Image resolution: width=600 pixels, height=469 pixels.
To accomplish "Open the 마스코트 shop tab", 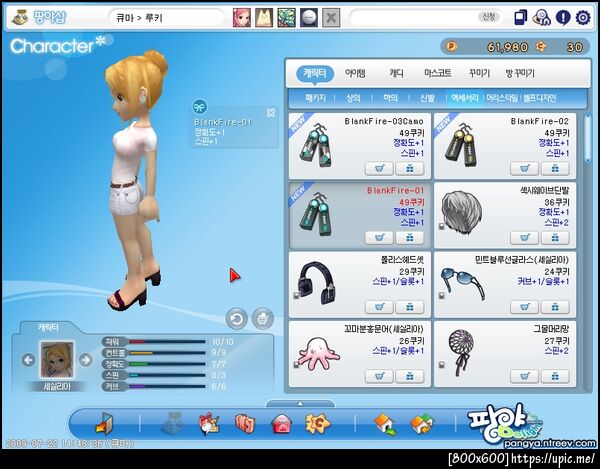I will (x=437, y=73).
